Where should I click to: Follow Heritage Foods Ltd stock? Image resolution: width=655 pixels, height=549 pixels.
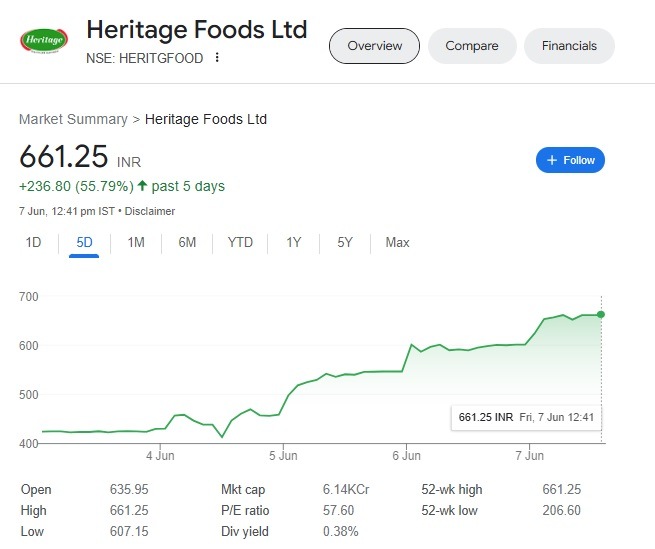point(570,160)
